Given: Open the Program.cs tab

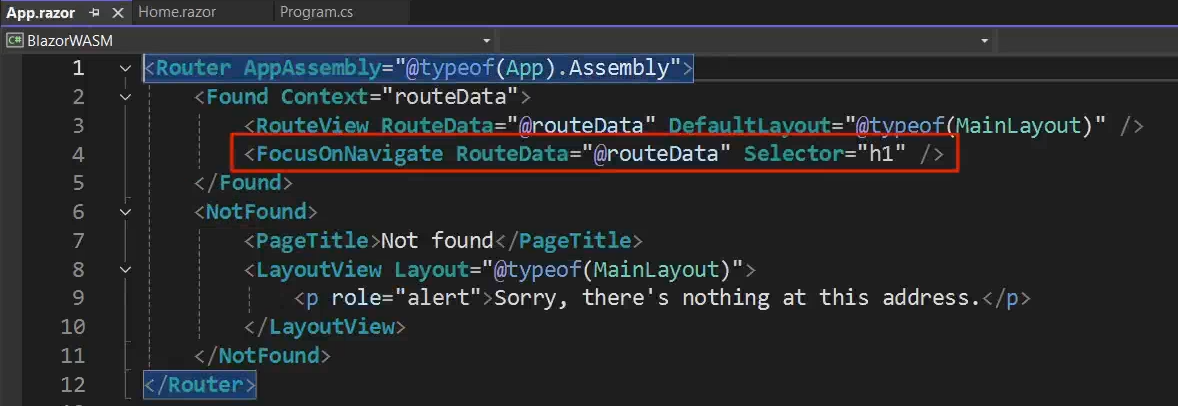Looking at the screenshot, I should tap(316, 12).
